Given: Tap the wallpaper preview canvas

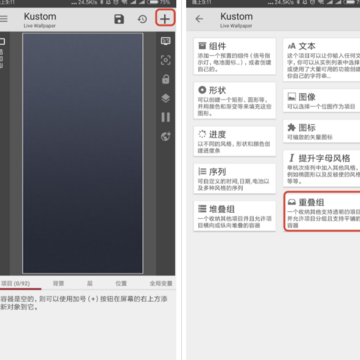Looking at the screenshot, I should [x=83, y=153].
